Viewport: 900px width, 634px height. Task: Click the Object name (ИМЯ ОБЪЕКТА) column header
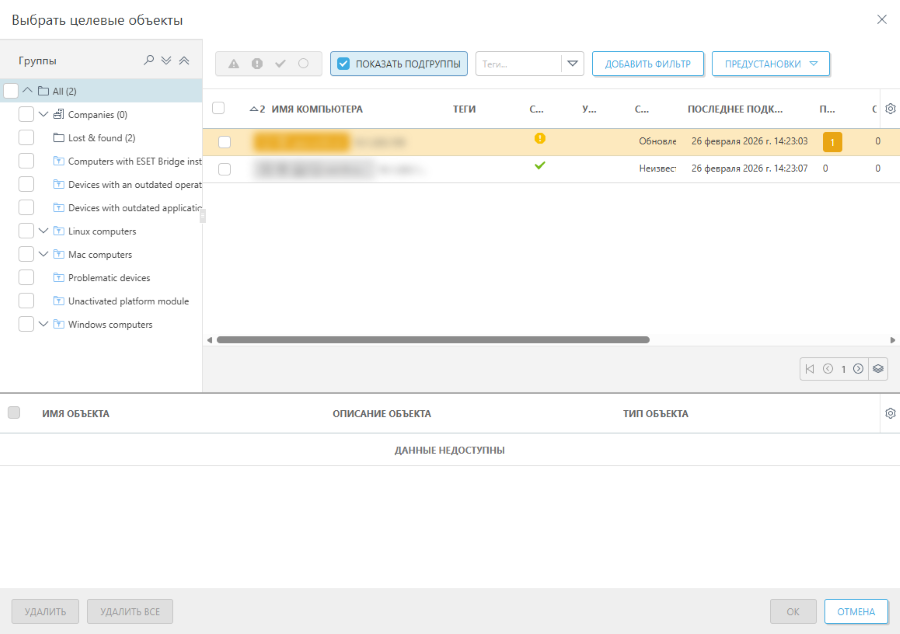click(x=75, y=414)
